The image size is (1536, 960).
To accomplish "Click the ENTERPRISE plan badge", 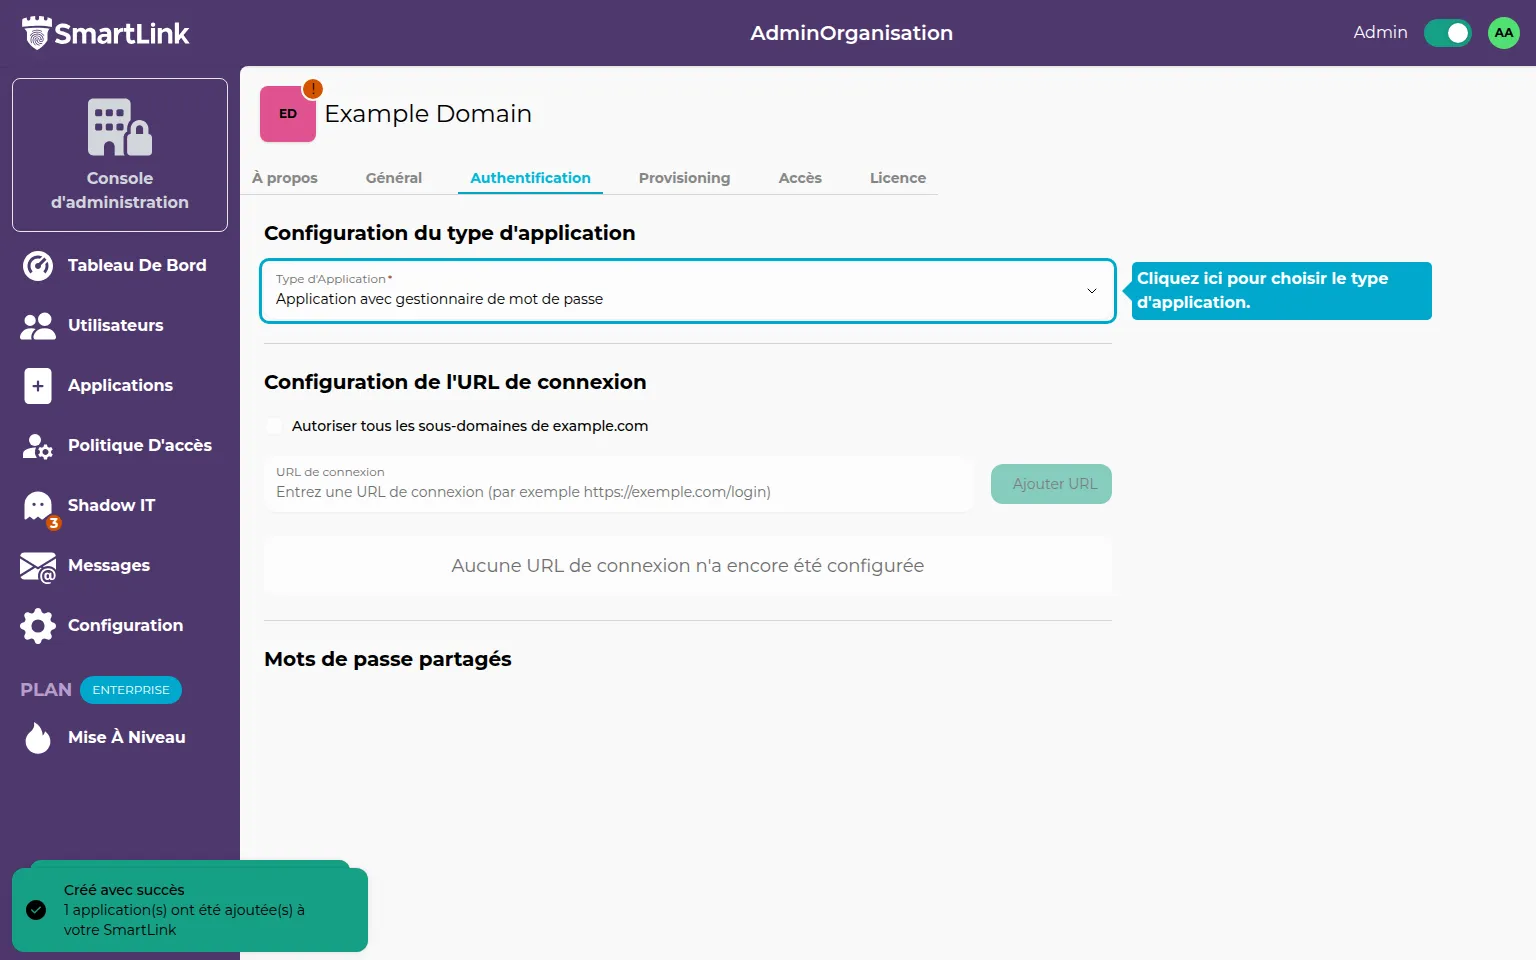I will (x=131, y=690).
